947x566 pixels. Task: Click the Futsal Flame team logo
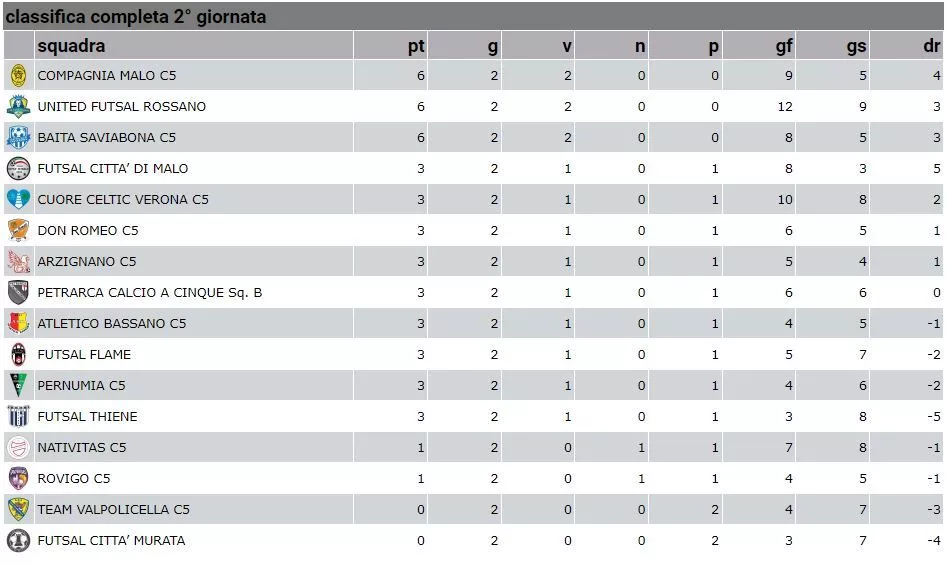19,355
